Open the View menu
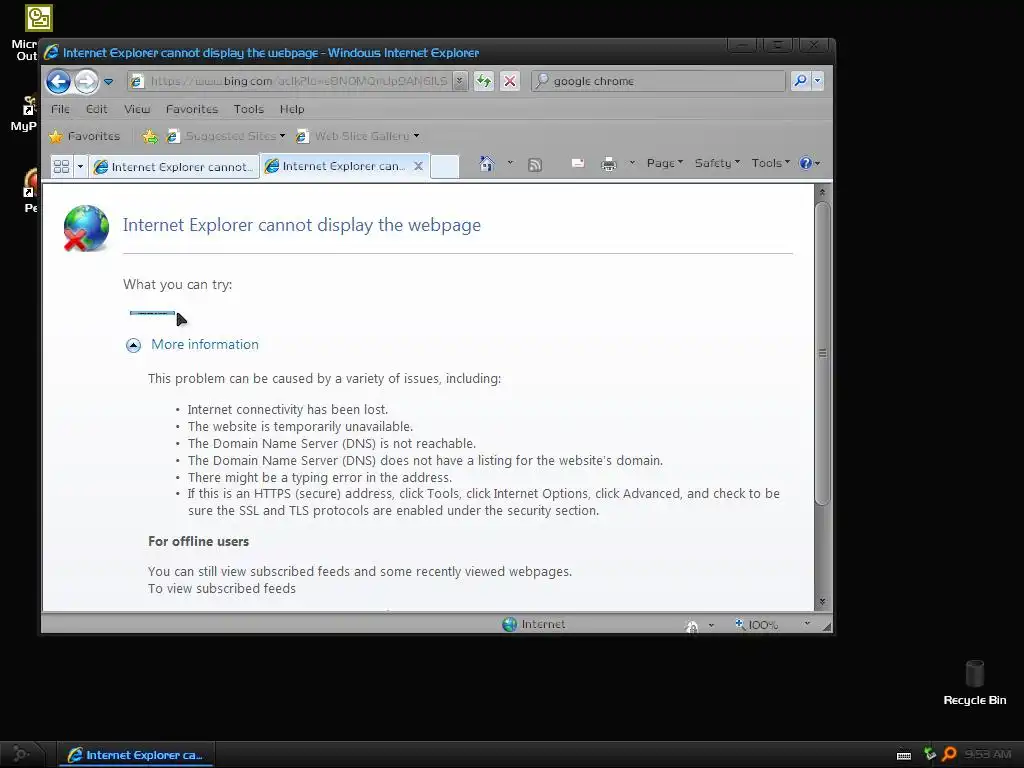Image resolution: width=1024 pixels, height=768 pixels. click(137, 109)
